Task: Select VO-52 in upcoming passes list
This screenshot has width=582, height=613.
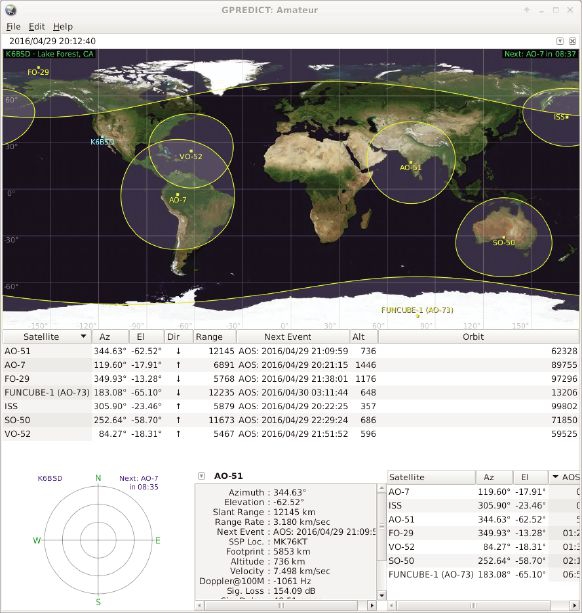Action: click(483, 547)
